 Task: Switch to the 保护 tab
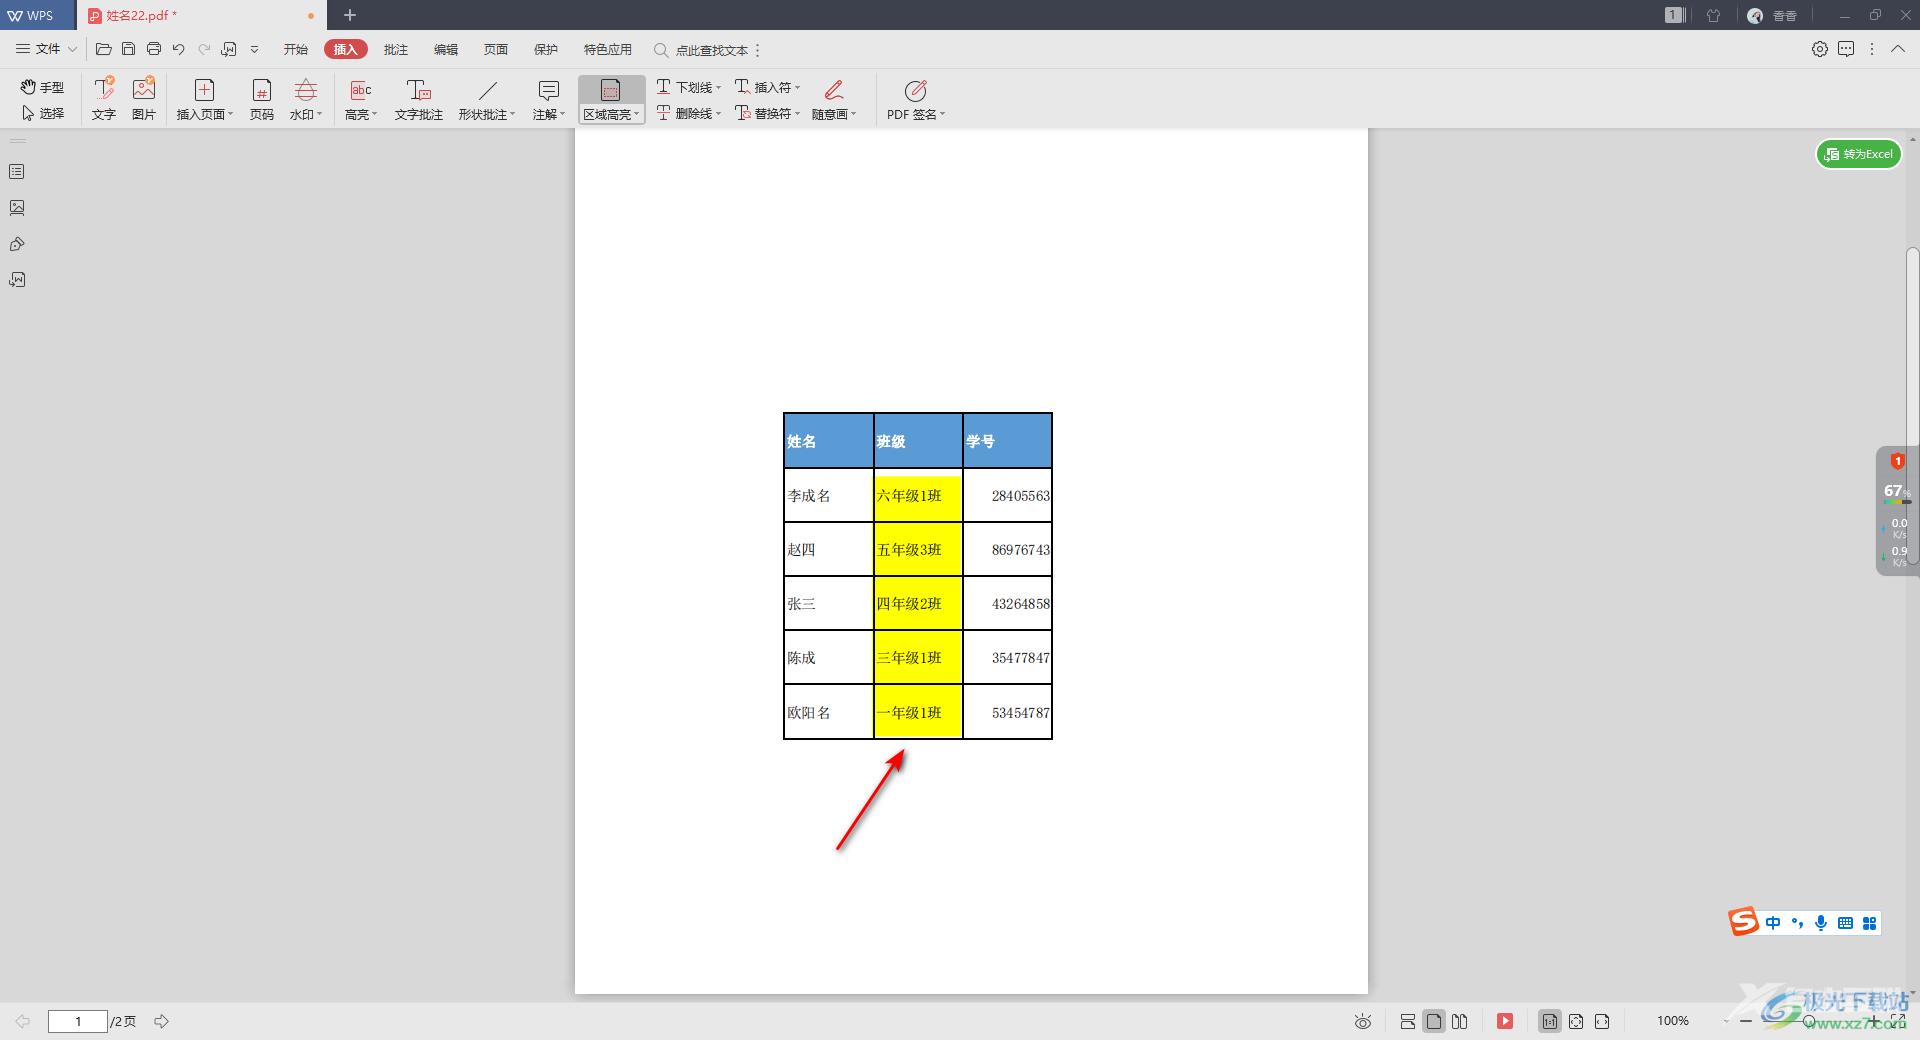click(x=546, y=49)
